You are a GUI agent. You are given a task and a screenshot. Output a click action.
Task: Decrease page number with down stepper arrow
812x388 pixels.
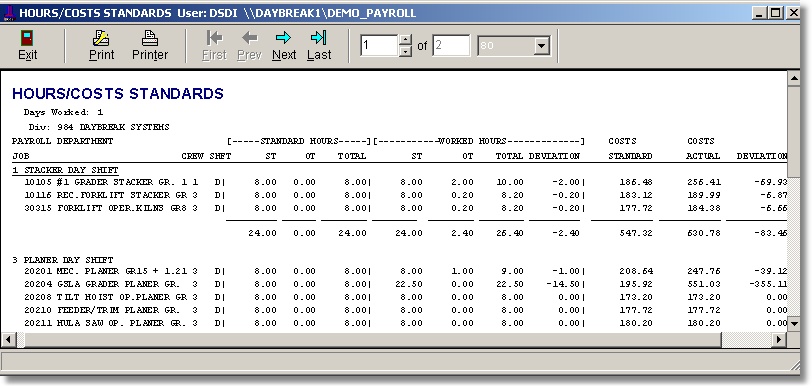(405, 51)
